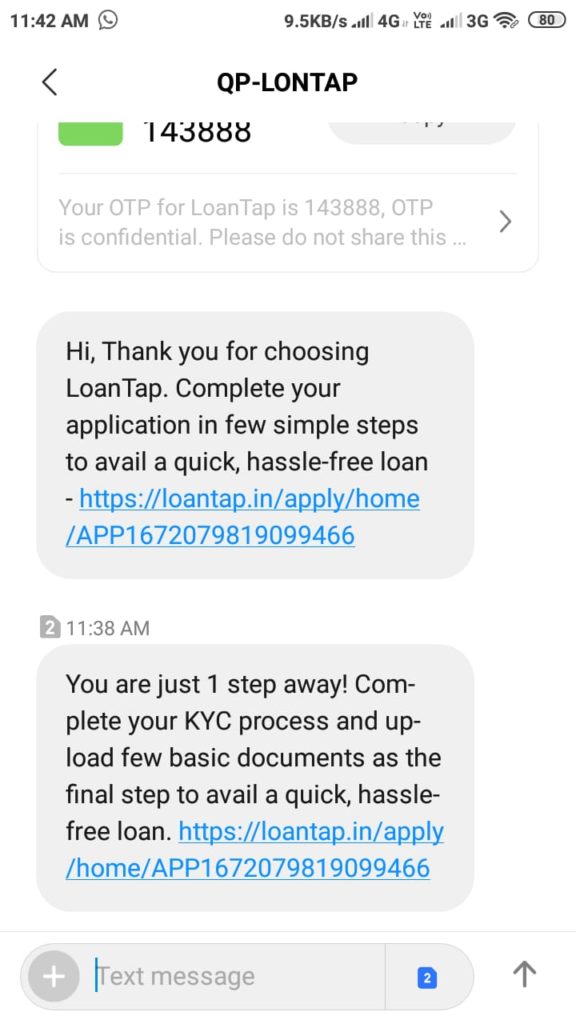The image size is (576, 1024).
Task: Tap the QP-LONTAP conversation title
Action: (287, 82)
